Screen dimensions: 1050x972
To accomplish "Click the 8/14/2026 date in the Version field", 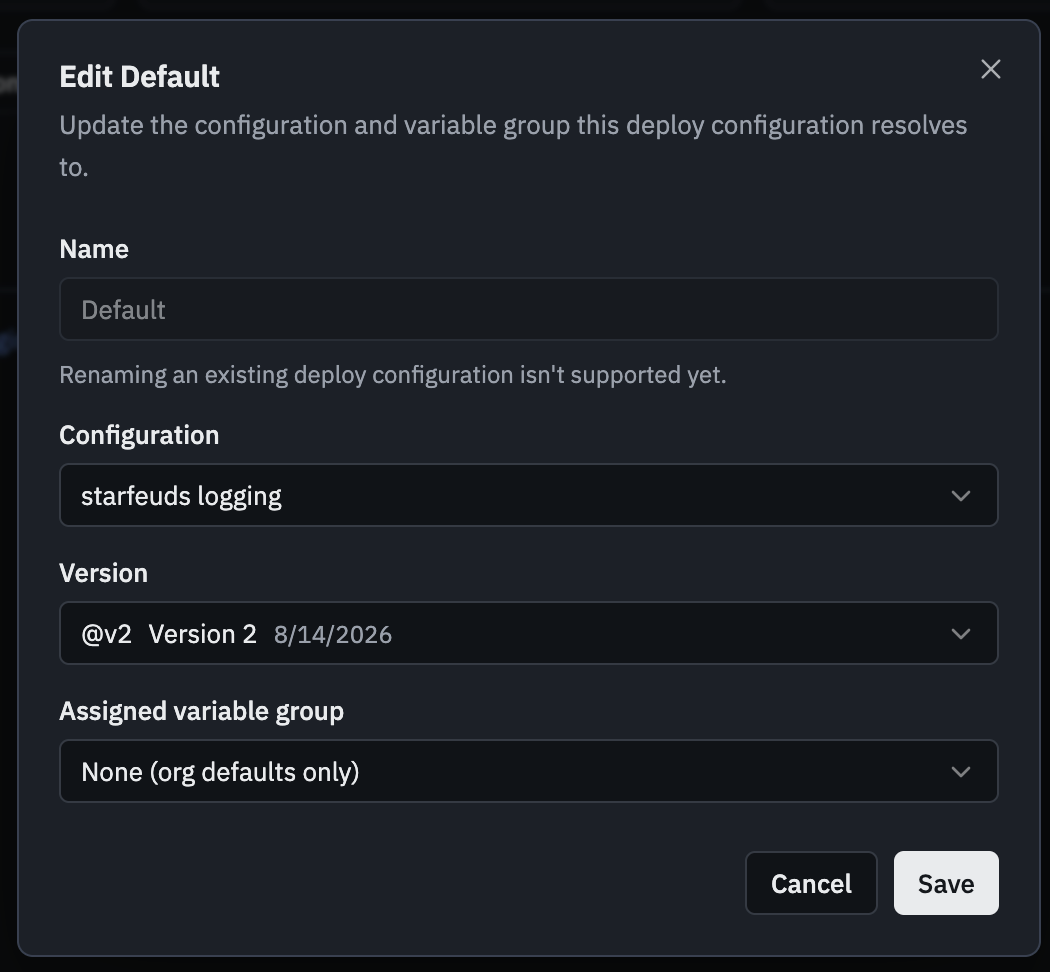I will [x=333, y=635].
